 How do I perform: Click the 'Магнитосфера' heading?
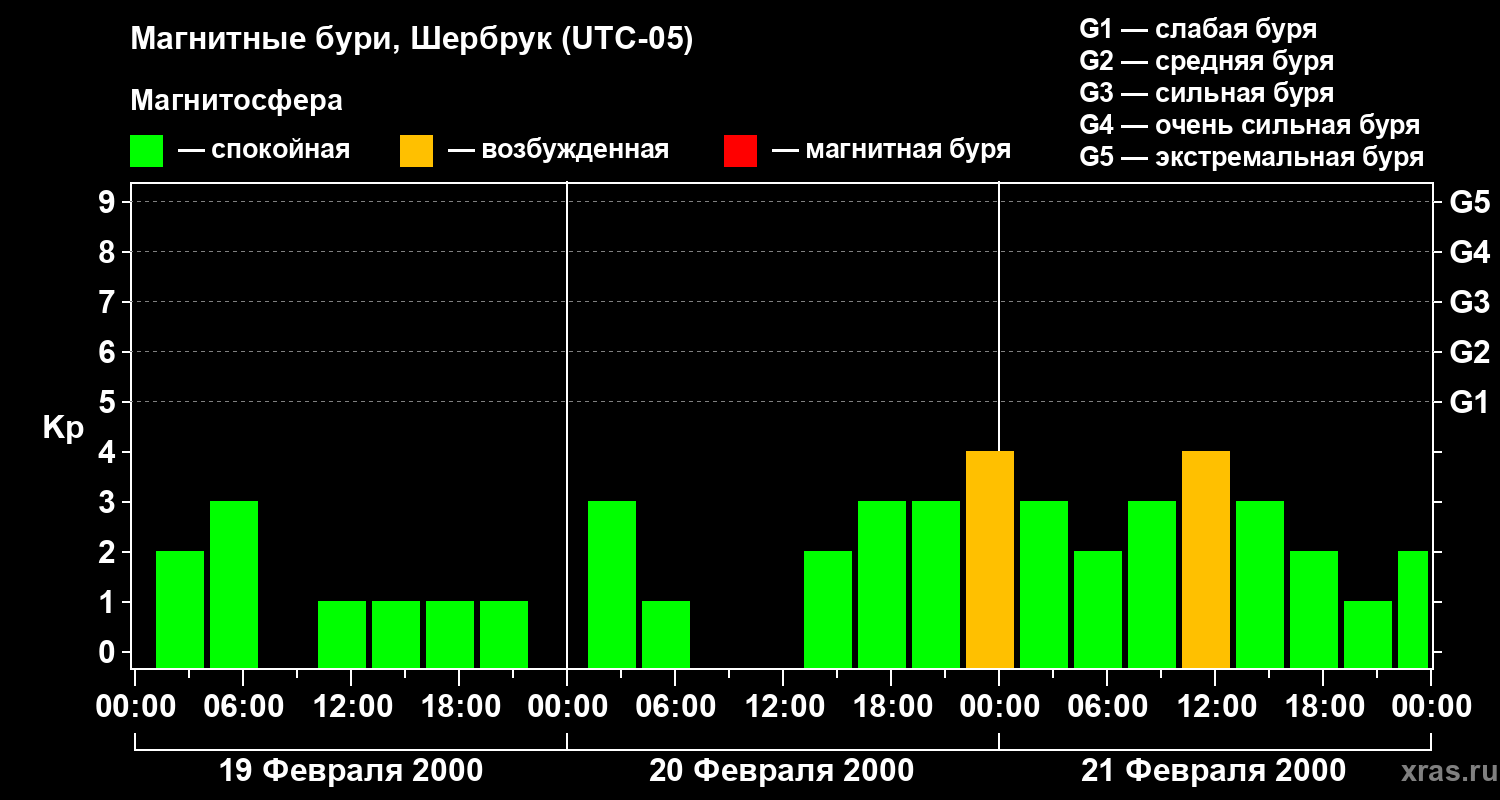[236, 101]
